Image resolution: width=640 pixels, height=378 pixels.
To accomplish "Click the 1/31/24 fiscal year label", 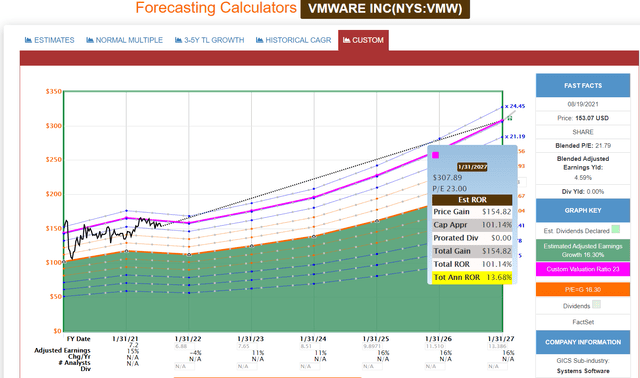I will coord(313,339).
